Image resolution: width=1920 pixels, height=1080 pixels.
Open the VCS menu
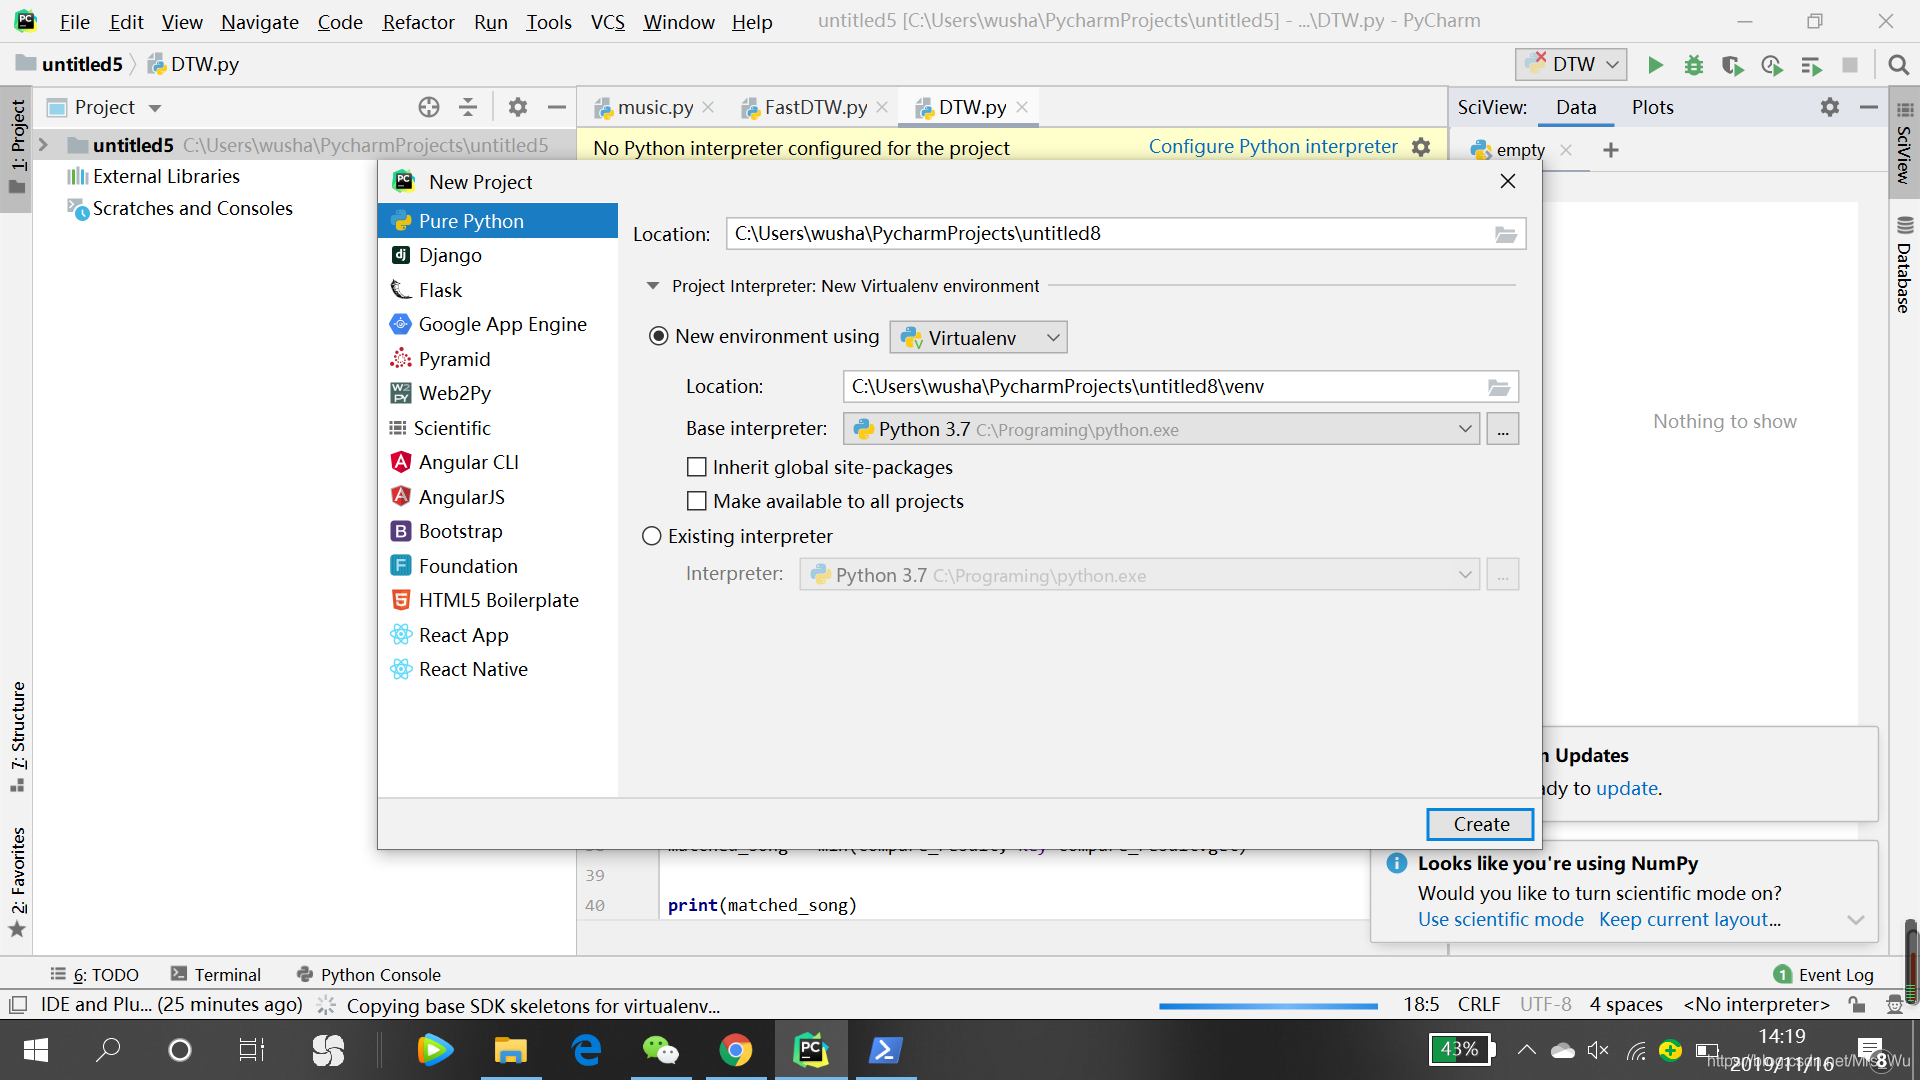tap(607, 22)
